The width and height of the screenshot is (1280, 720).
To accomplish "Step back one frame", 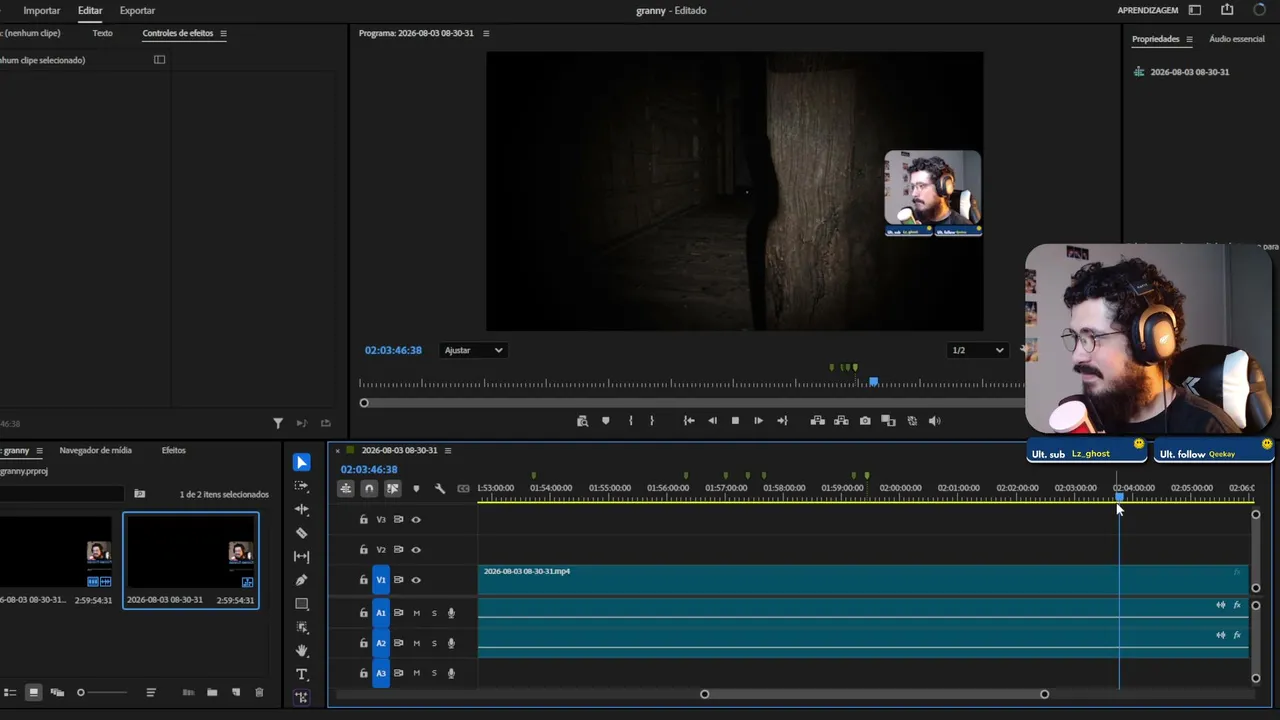I will 712,421.
